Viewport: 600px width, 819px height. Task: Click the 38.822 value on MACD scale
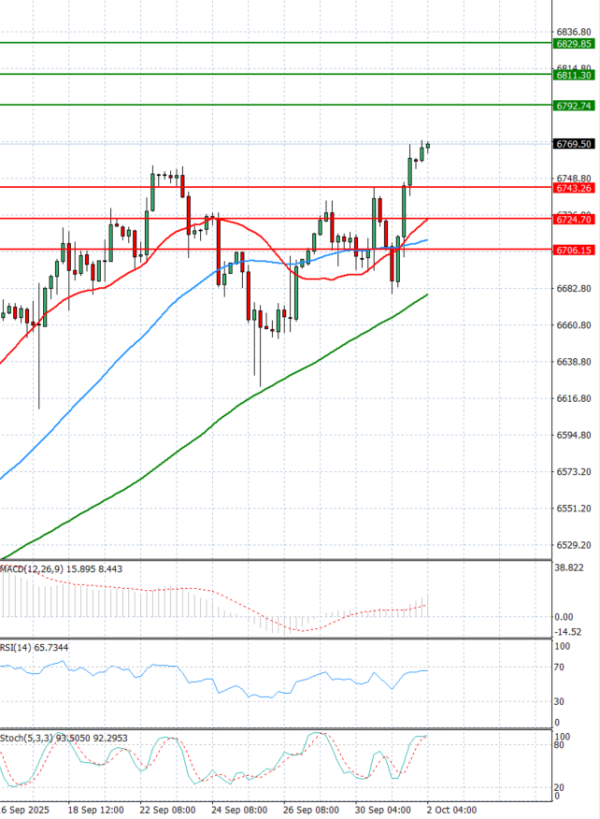coord(570,567)
